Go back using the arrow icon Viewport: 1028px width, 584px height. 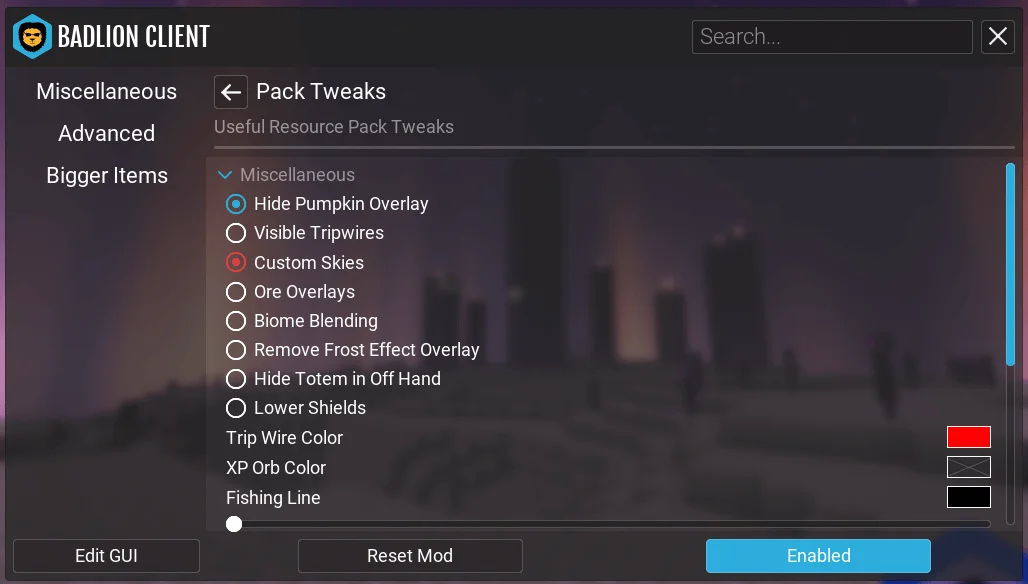click(231, 92)
